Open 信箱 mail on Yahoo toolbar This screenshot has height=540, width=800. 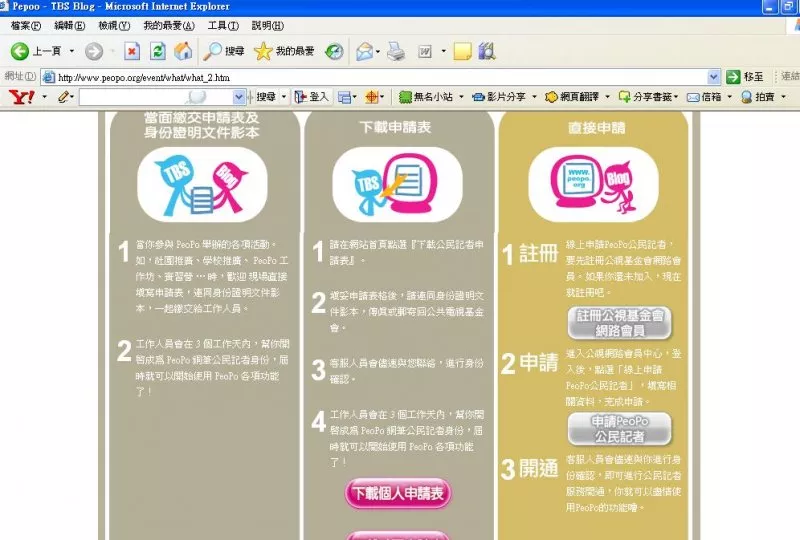pyautogui.click(x=704, y=96)
